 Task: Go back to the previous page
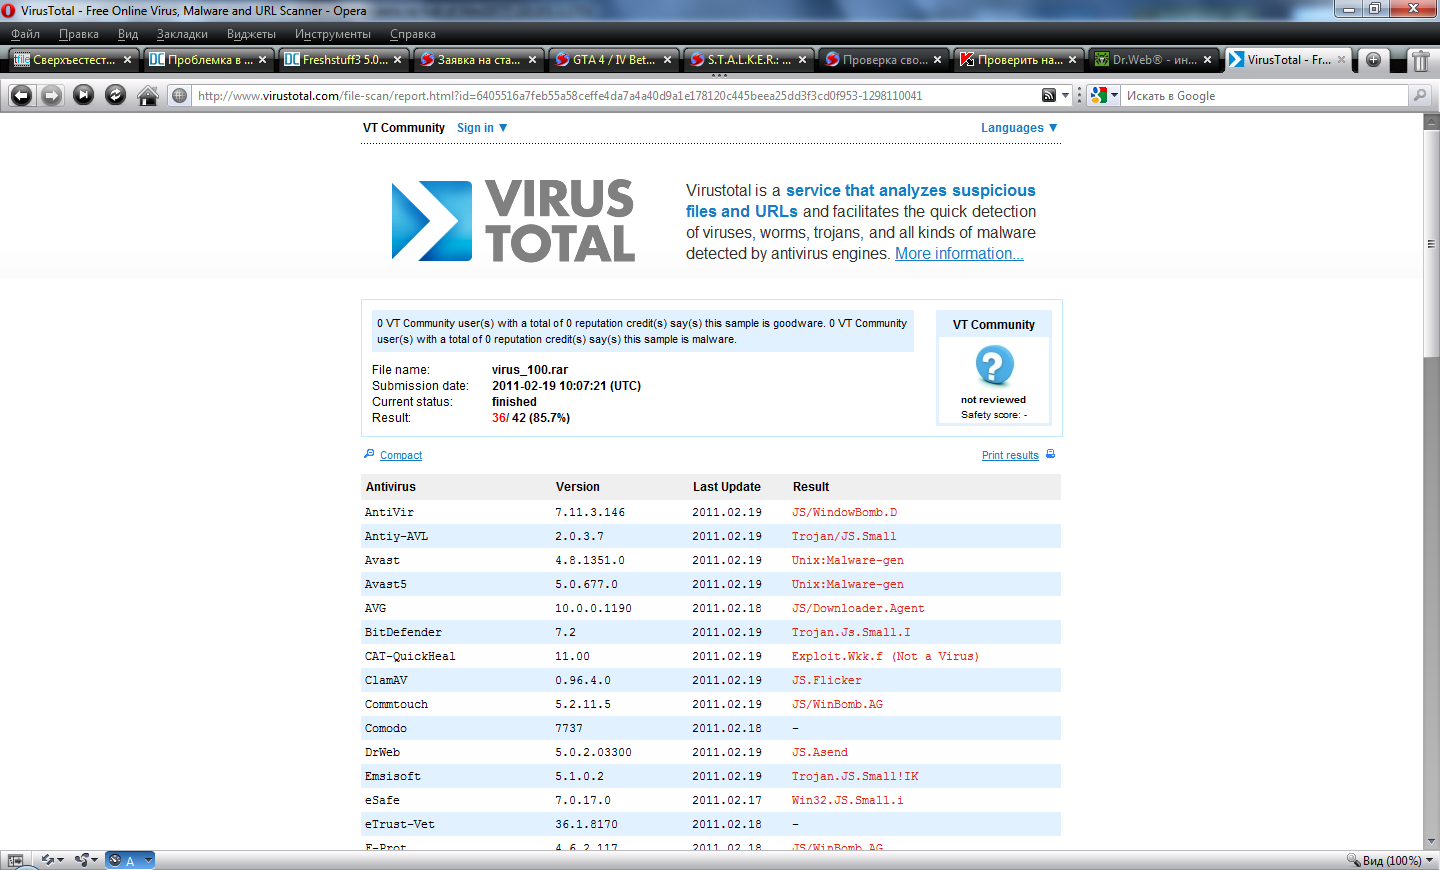click(21, 95)
